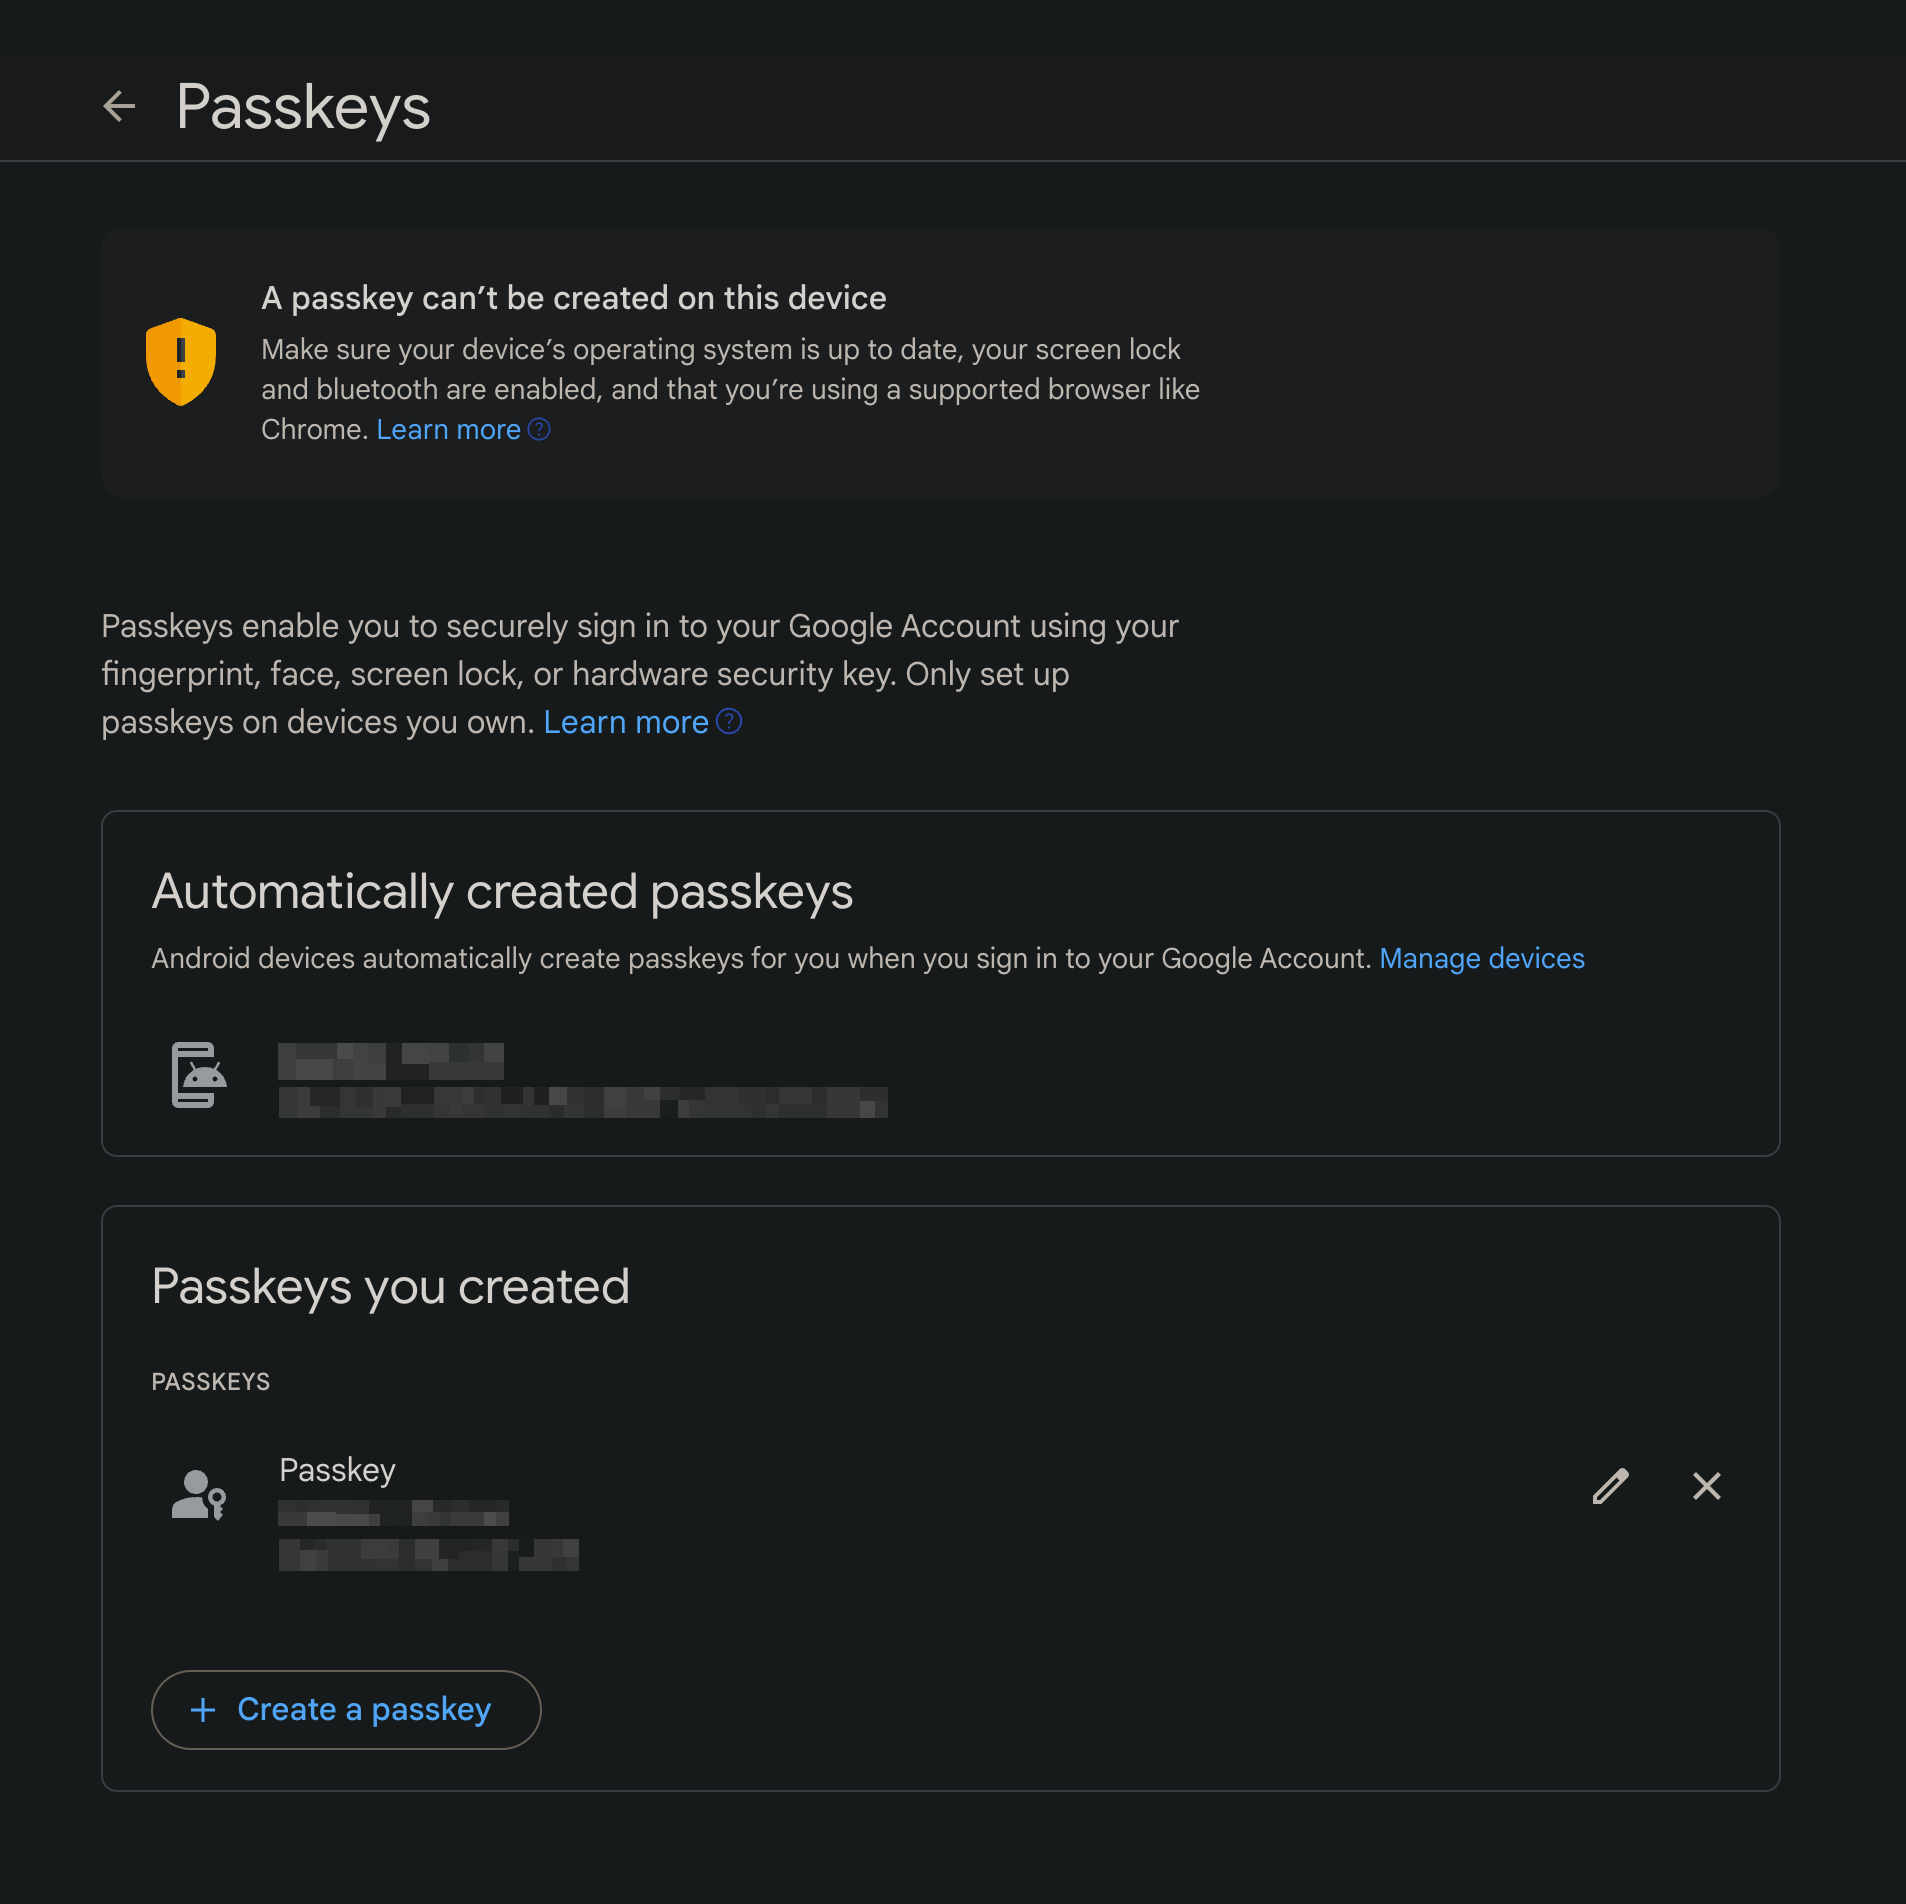Viewport: 1906px width, 1904px height.
Task: Click the Automatically created passkeys heading
Action: 502,891
